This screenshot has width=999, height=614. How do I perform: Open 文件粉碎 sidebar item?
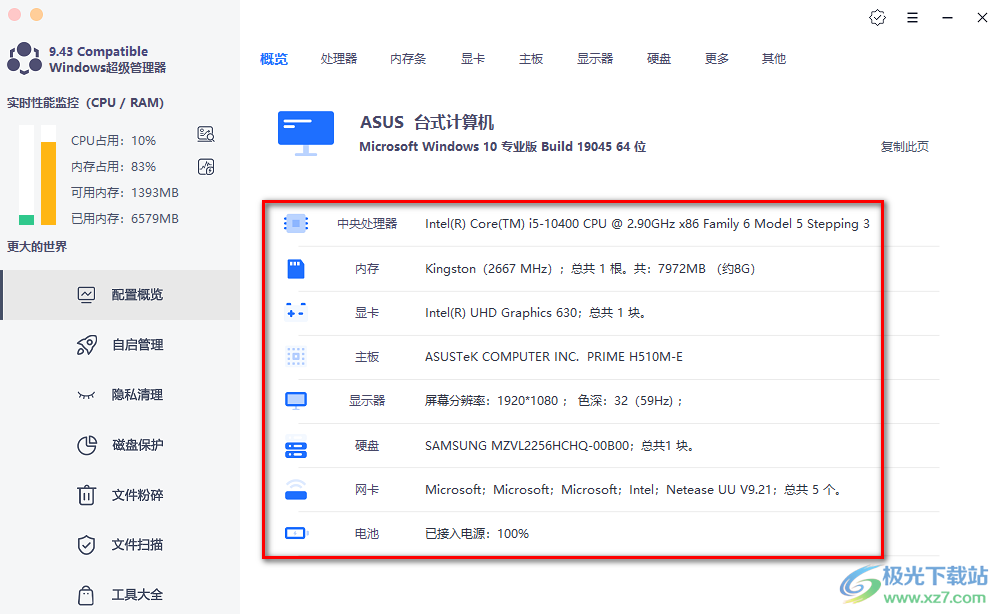point(137,495)
